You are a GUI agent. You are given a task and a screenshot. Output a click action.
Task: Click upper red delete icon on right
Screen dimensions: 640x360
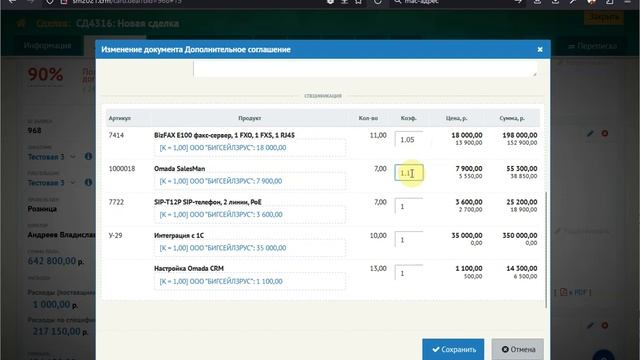point(605,133)
